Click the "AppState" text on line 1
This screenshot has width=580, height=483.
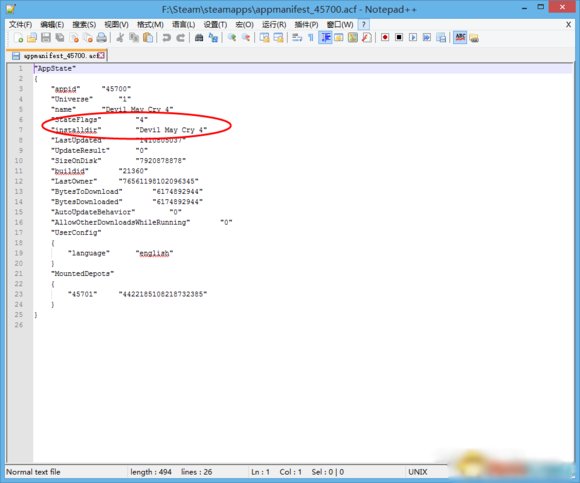pos(55,68)
